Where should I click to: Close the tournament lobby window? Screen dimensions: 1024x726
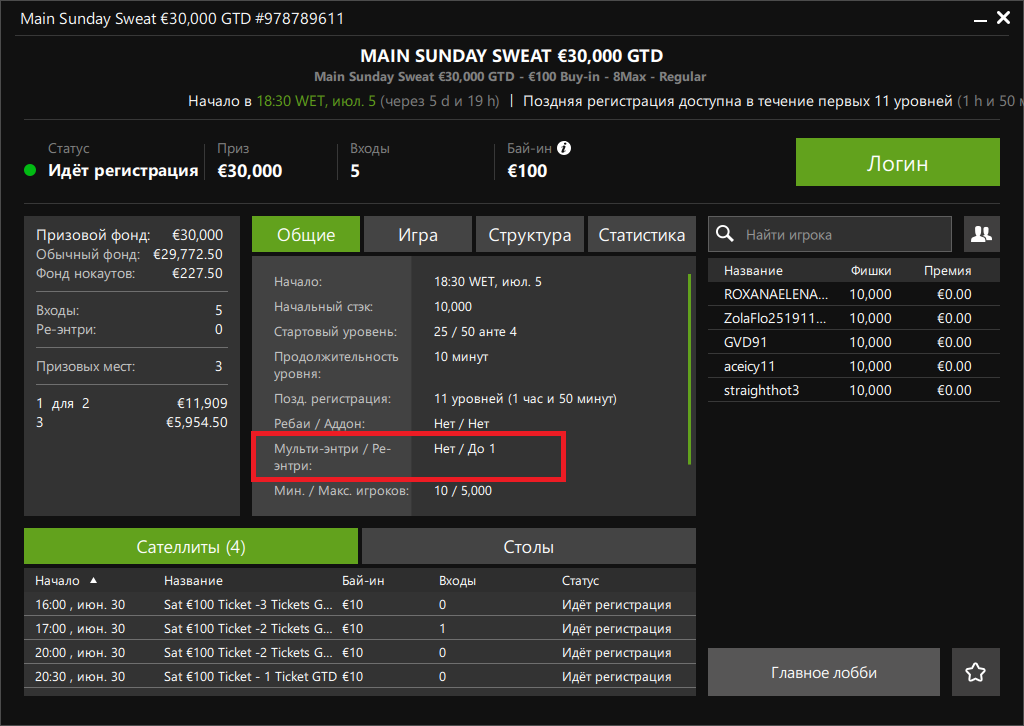click(x=1004, y=18)
